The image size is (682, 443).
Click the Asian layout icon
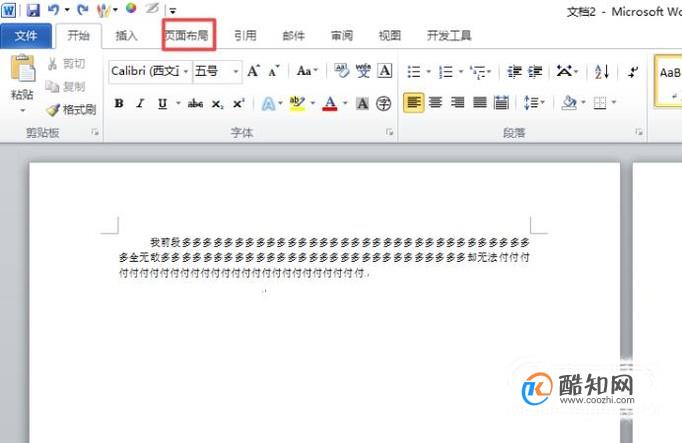[564, 71]
